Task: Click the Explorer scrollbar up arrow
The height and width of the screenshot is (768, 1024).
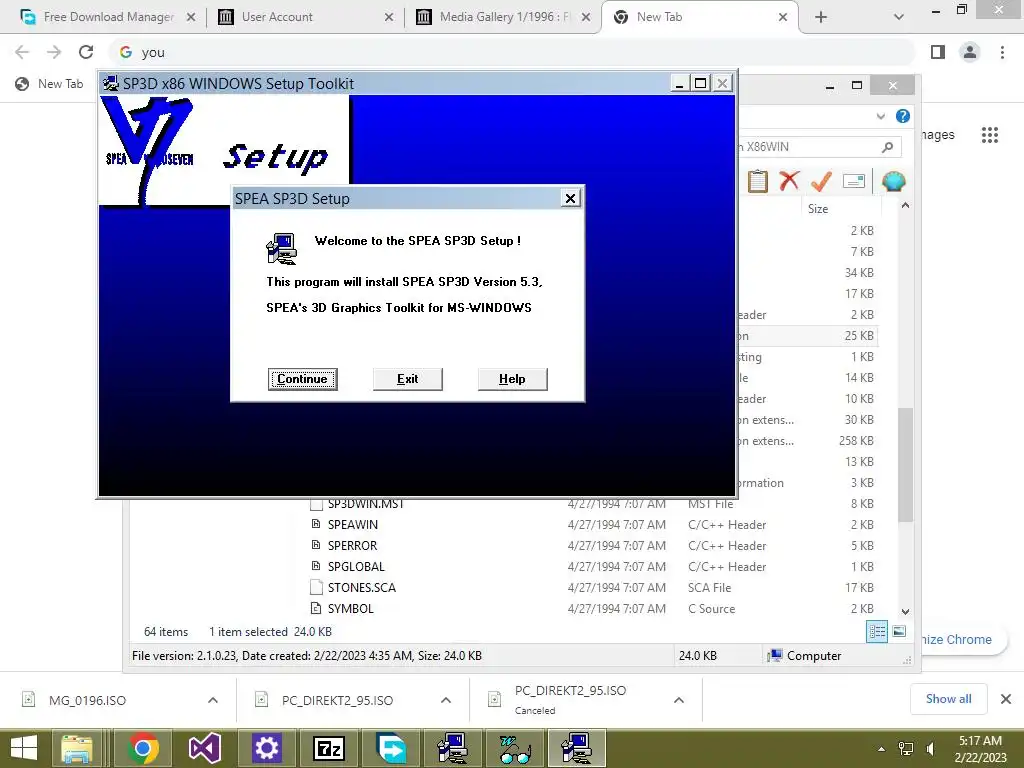Action: point(905,206)
